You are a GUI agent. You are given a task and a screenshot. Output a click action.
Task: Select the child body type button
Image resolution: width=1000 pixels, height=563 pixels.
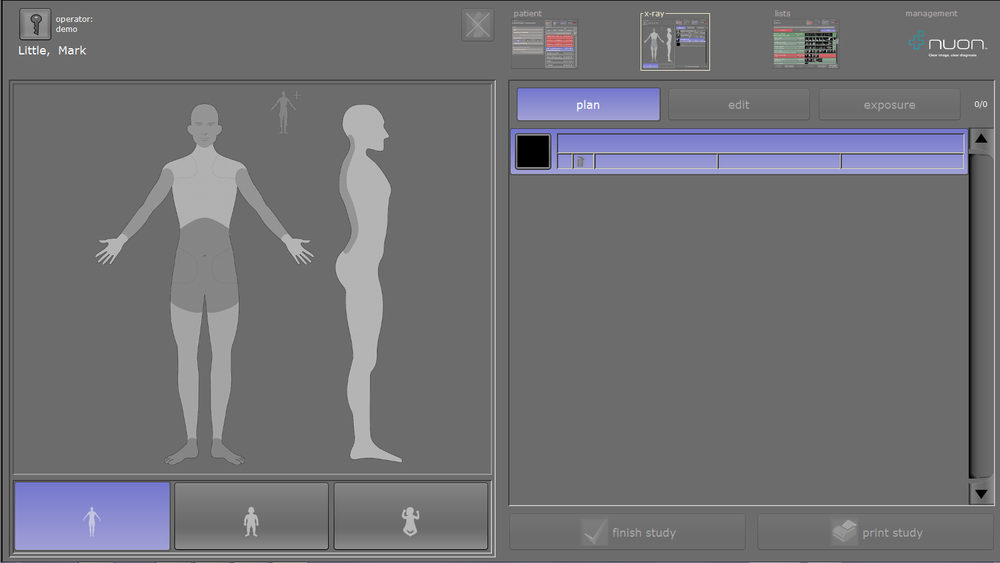coord(251,516)
